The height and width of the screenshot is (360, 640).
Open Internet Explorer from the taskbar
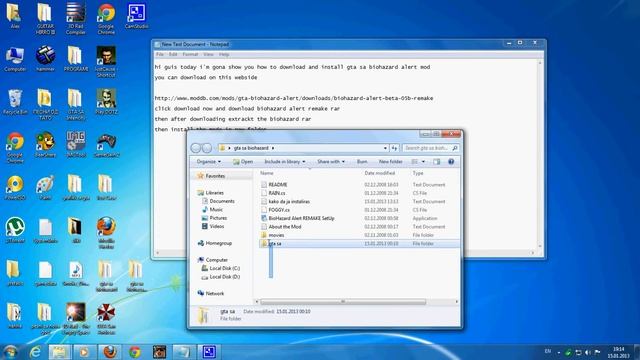(36, 352)
